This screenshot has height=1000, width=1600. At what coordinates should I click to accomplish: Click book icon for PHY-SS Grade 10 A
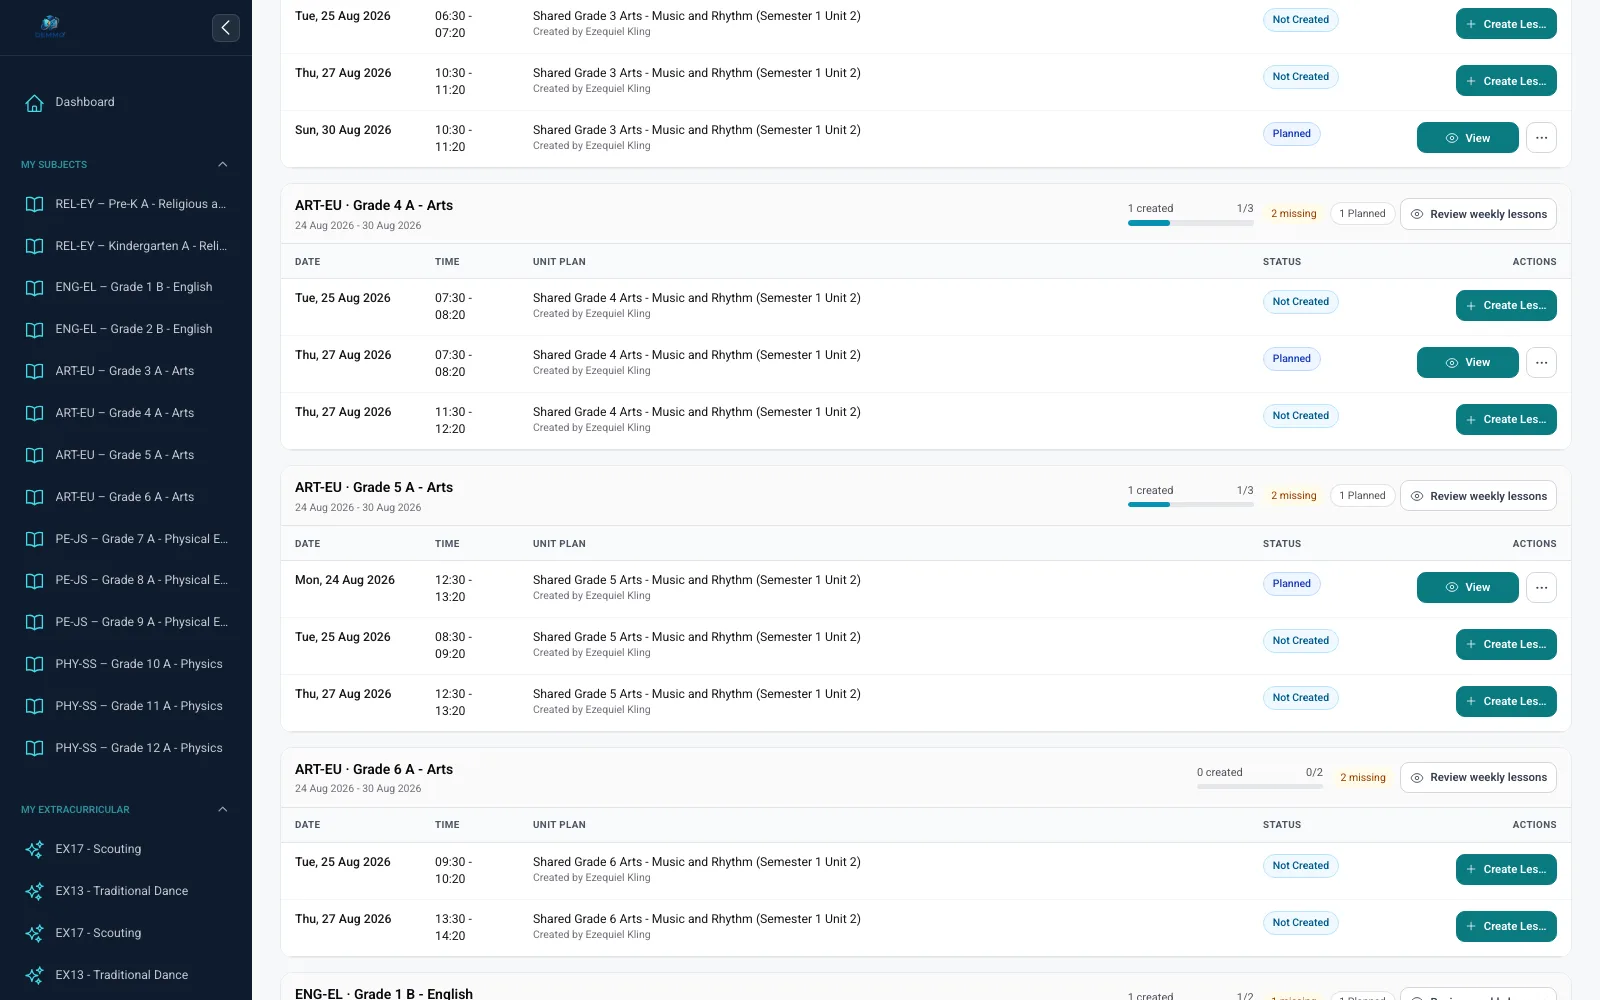click(x=34, y=664)
